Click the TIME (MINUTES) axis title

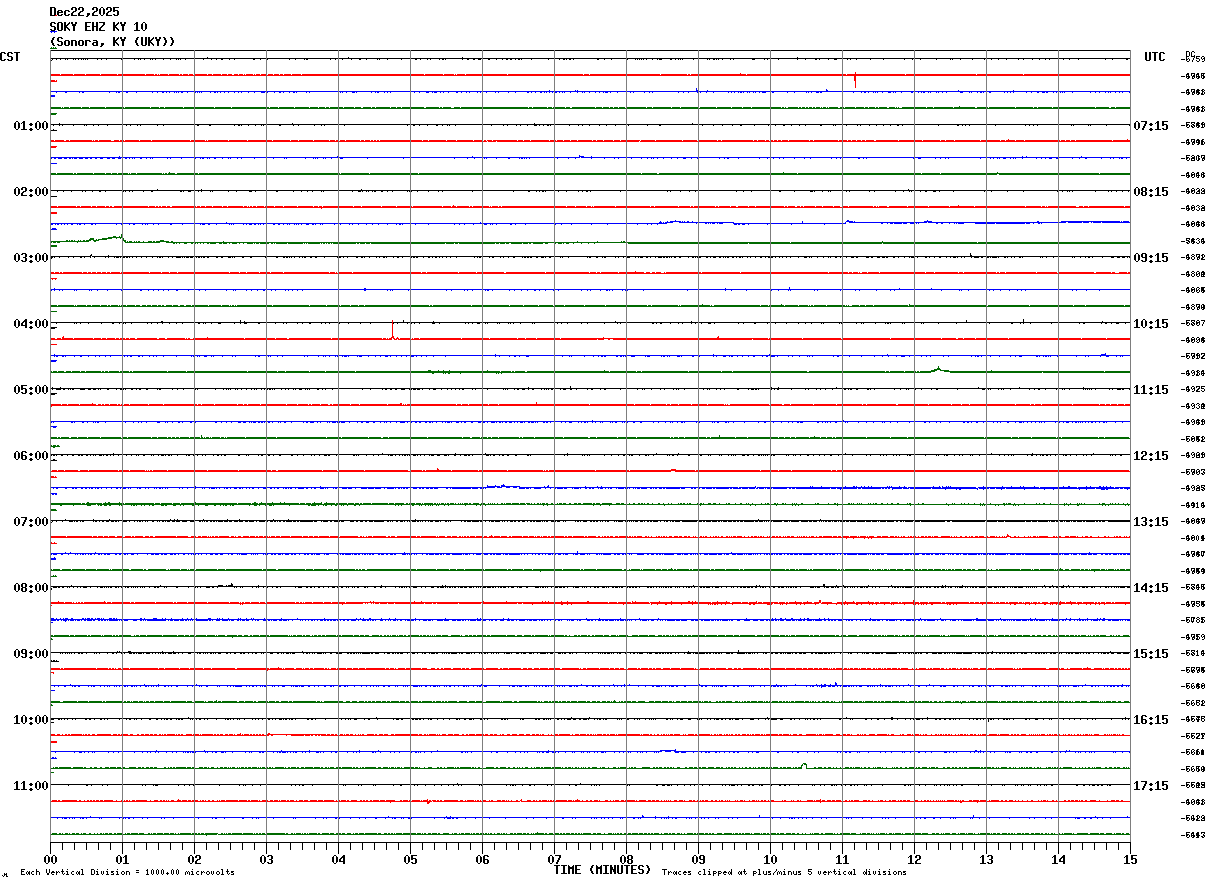click(602, 870)
